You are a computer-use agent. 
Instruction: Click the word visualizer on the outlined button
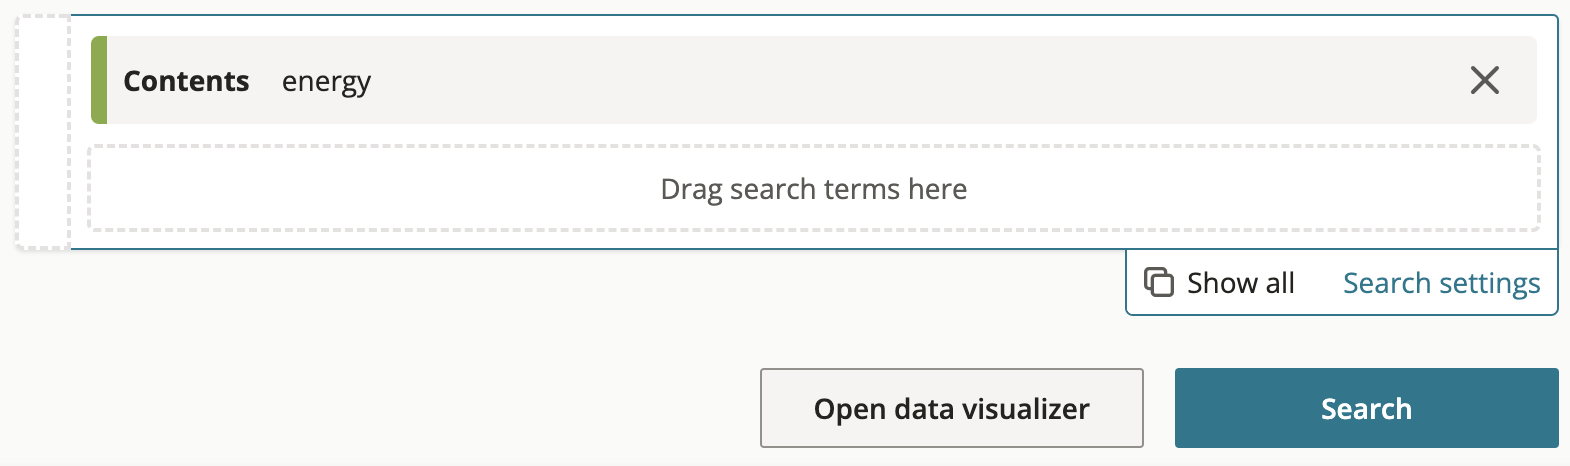point(1025,409)
